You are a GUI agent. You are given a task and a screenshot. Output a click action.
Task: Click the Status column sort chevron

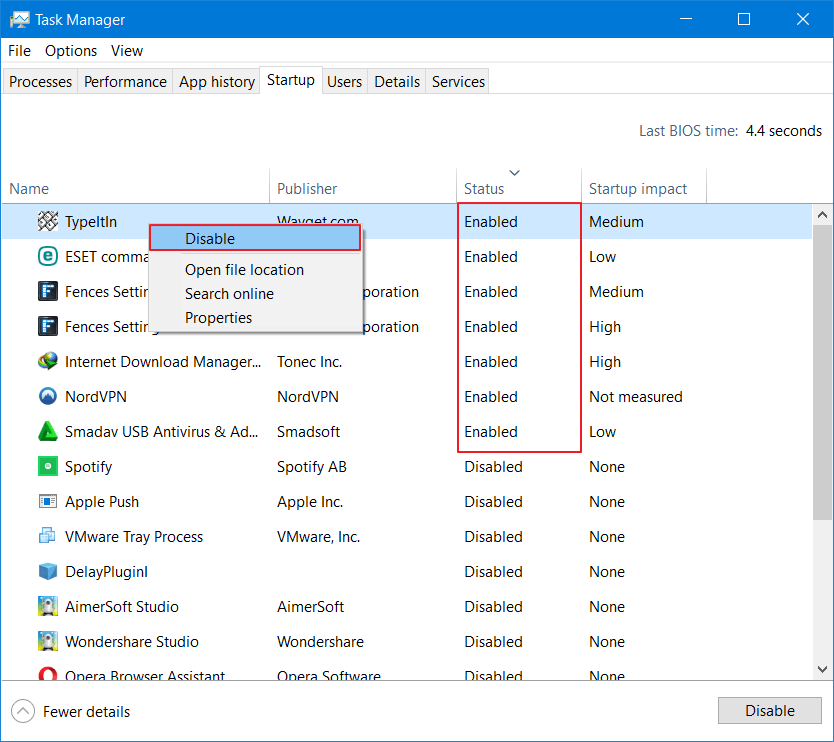coord(514,173)
